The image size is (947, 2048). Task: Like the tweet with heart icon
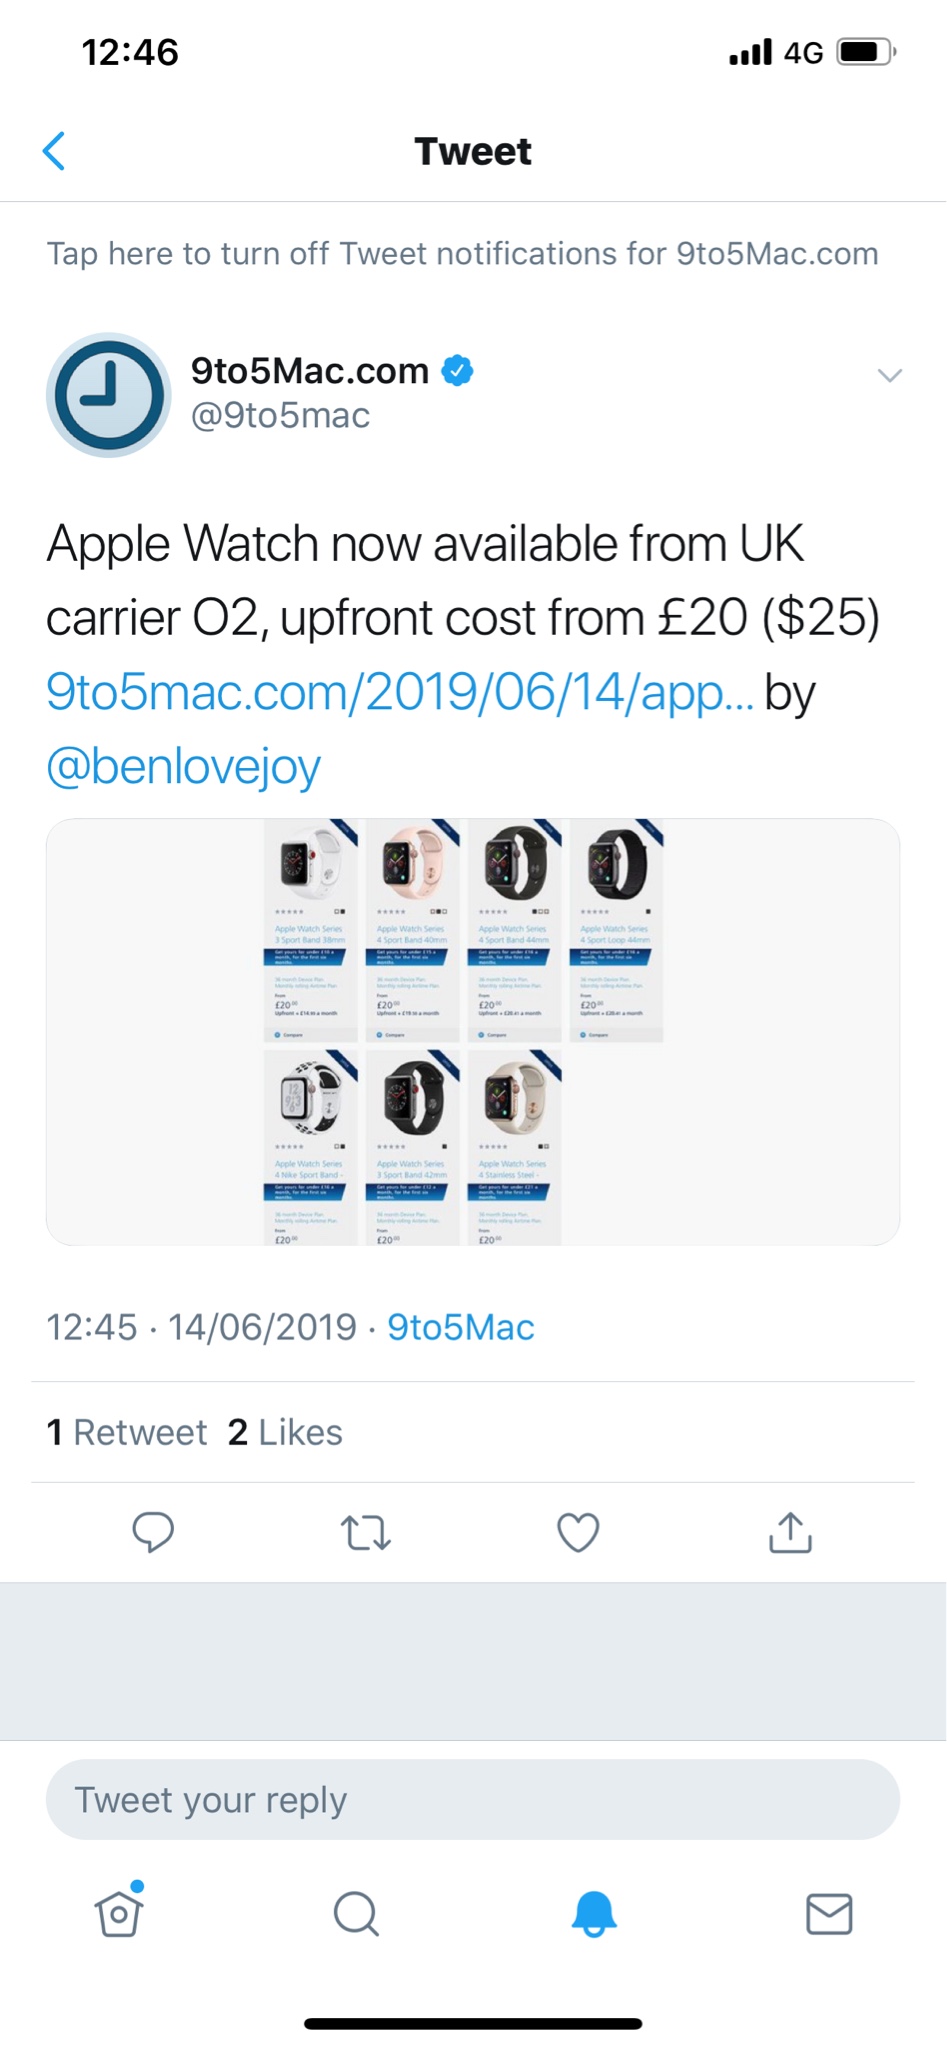(x=578, y=1532)
